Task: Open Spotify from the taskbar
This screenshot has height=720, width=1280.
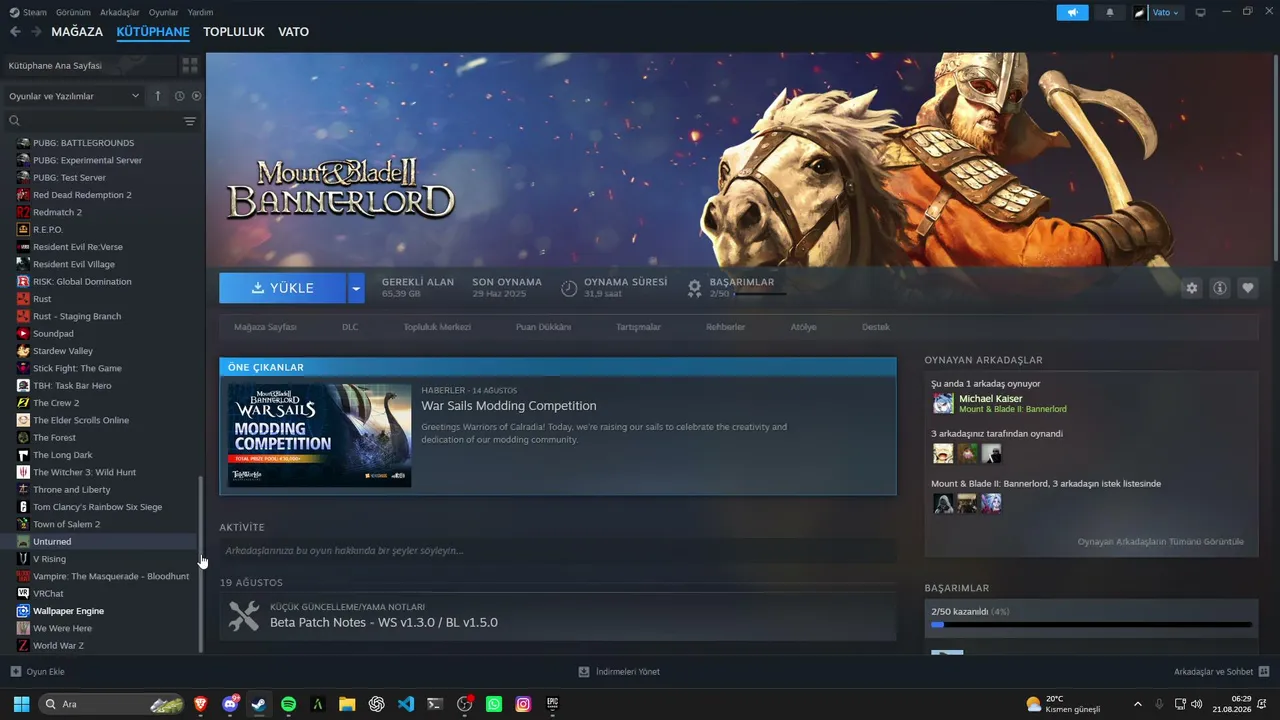Action: click(x=288, y=704)
